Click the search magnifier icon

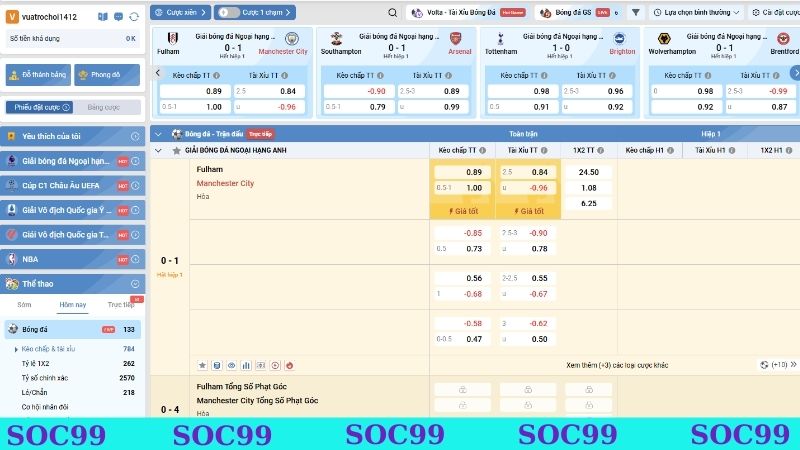[x=392, y=12]
